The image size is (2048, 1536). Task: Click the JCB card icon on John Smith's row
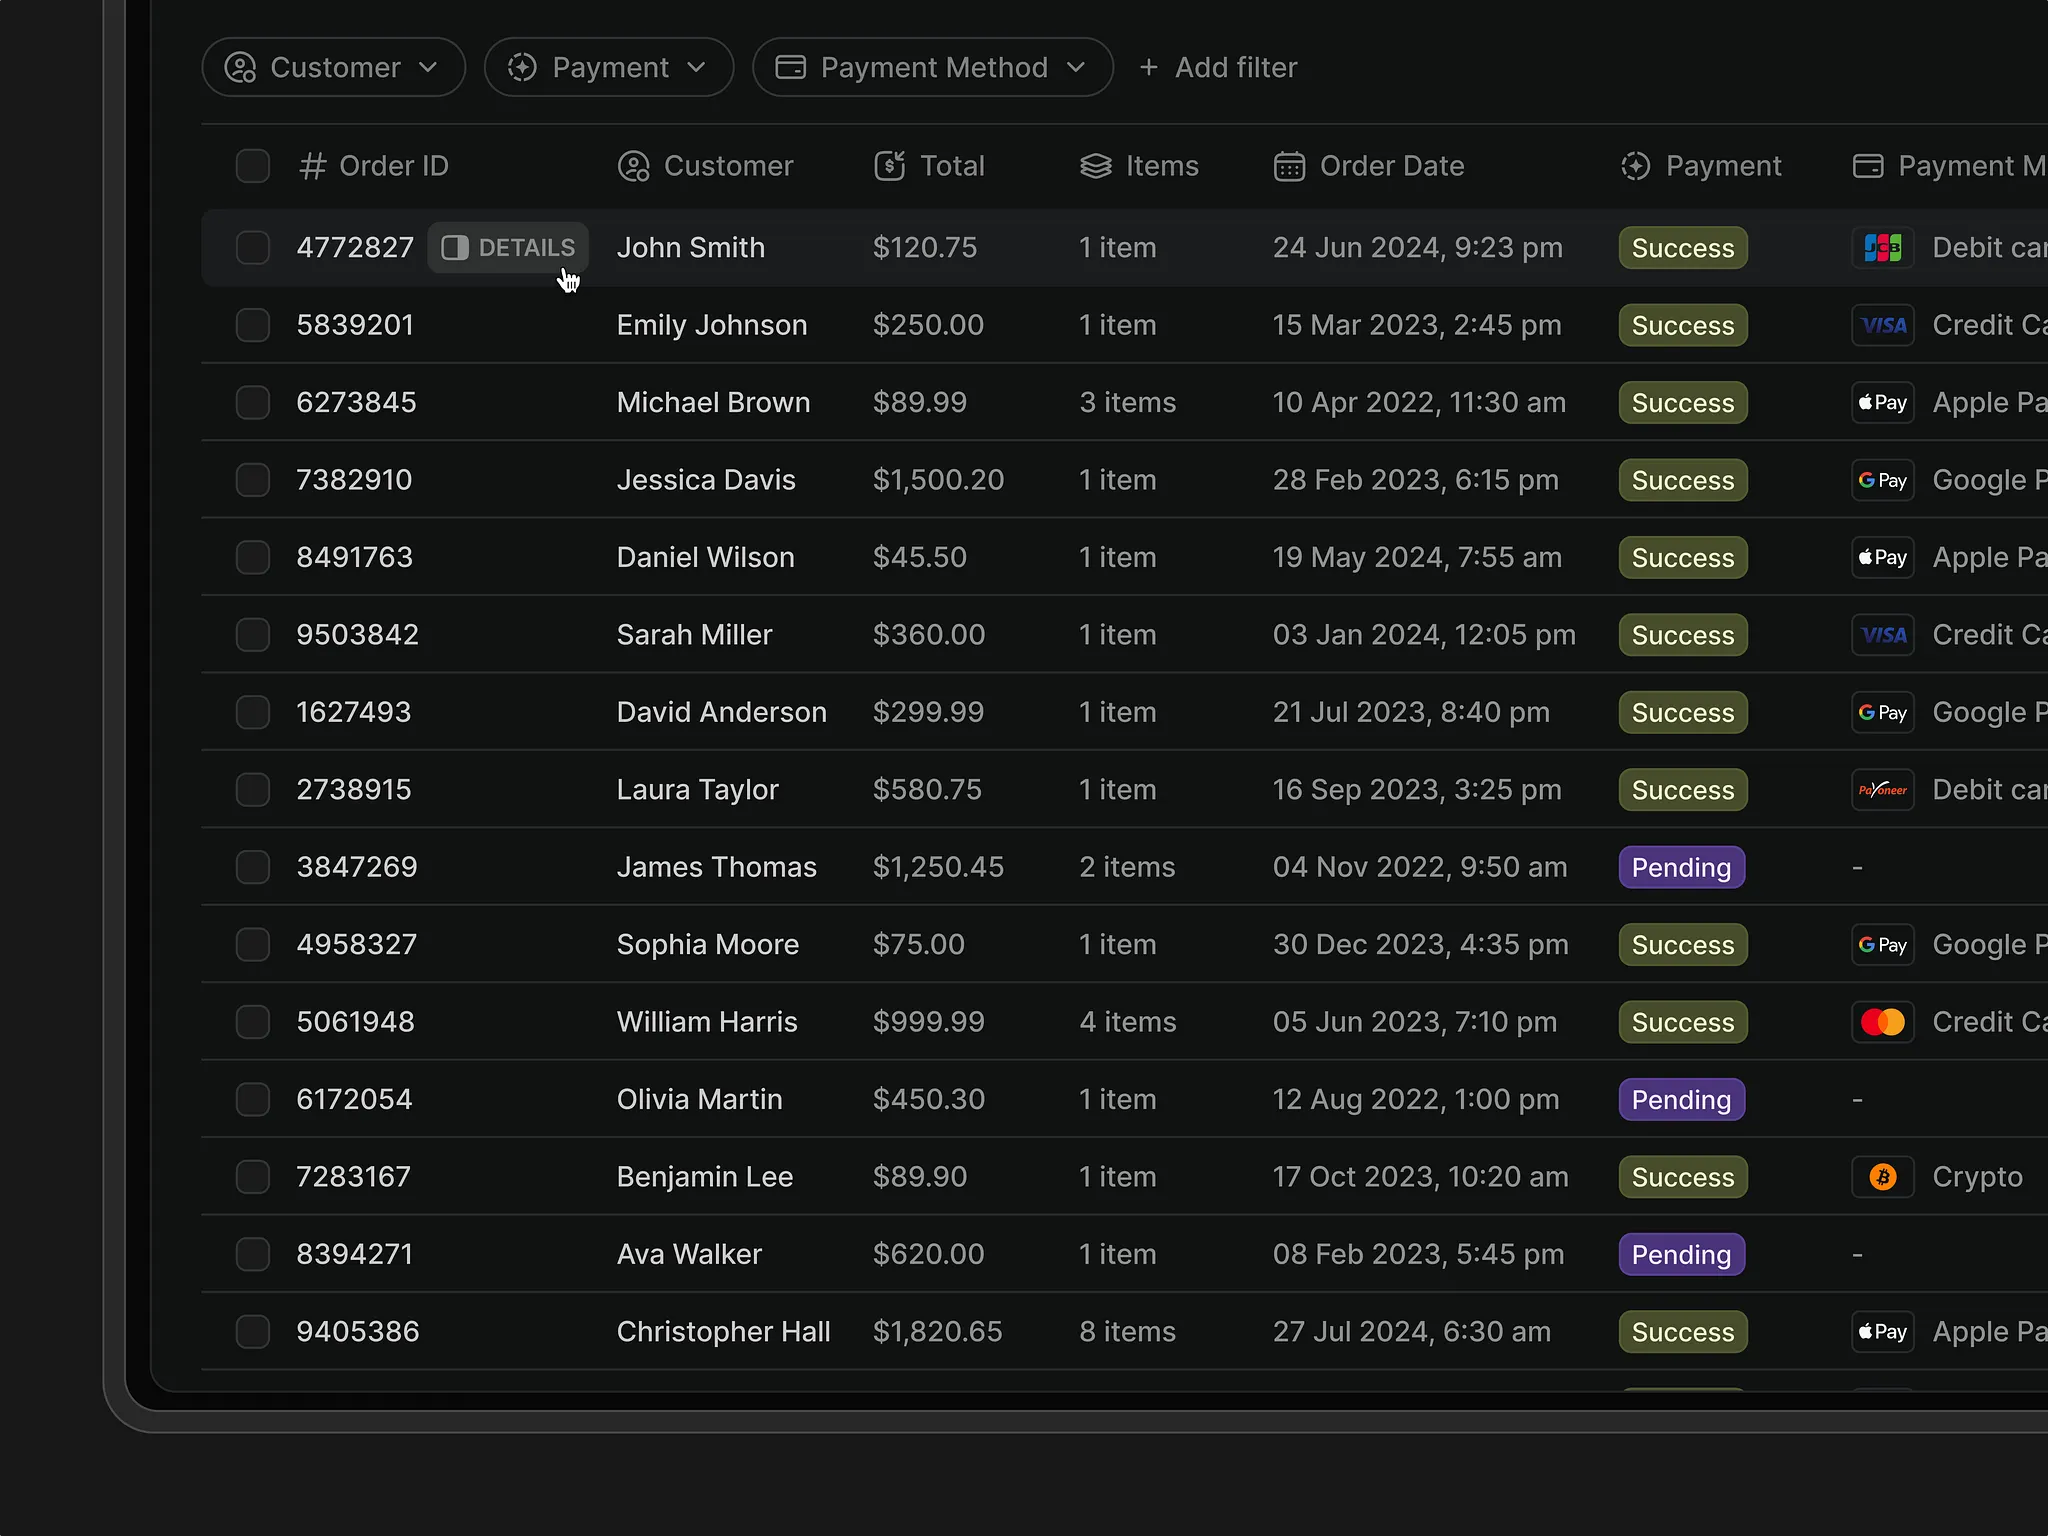(1883, 247)
